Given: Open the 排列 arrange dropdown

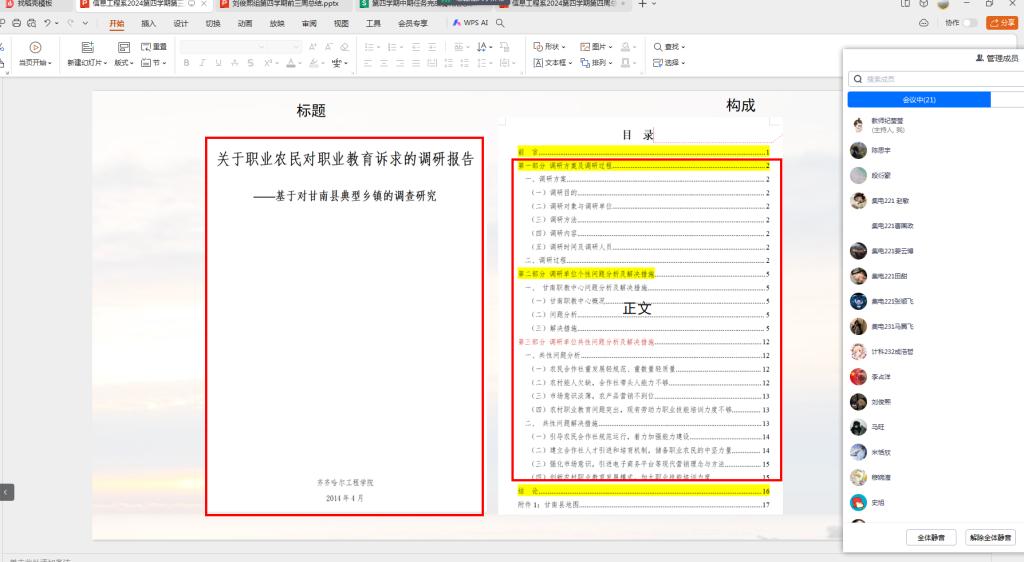Looking at the screenshot, I should coord(598,62).
